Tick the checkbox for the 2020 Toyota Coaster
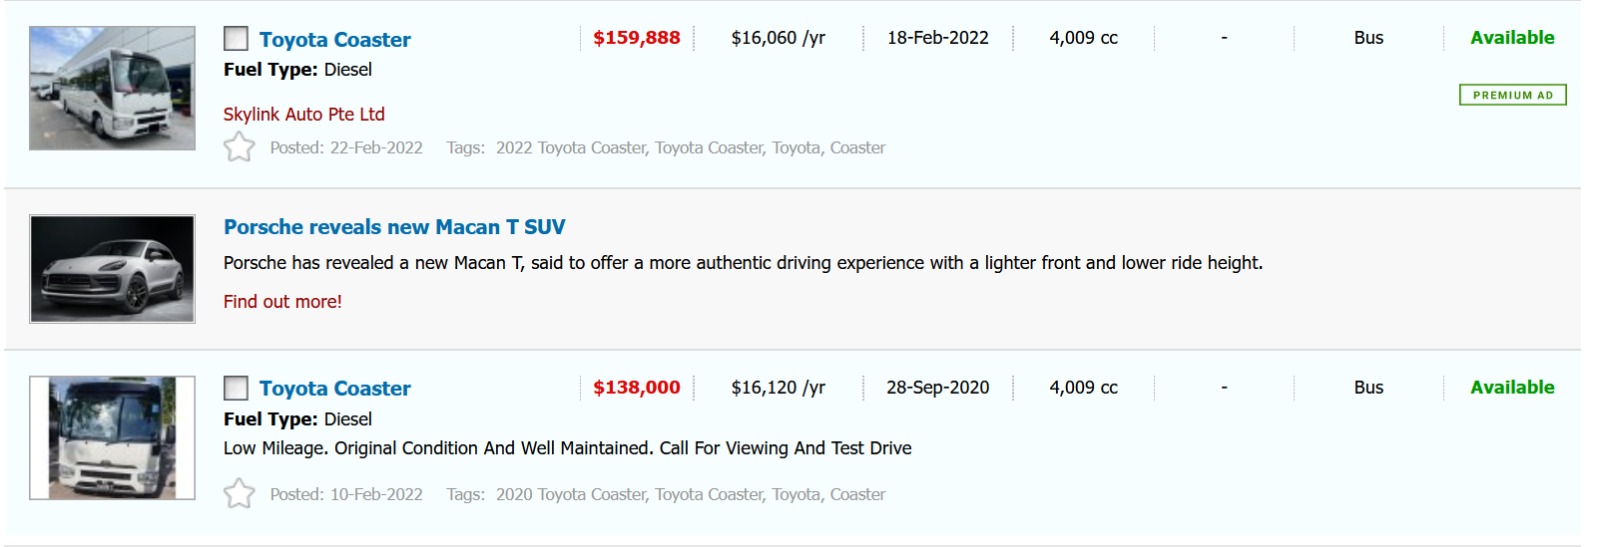 click(x=236, y=388)
